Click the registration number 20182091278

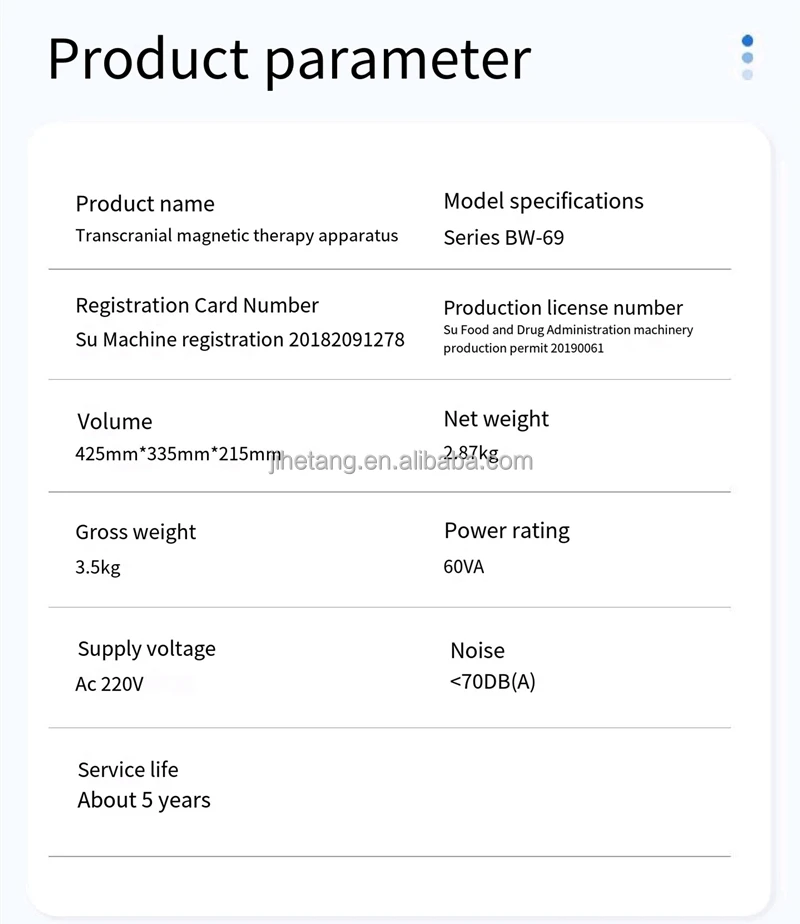coord(347,340)
